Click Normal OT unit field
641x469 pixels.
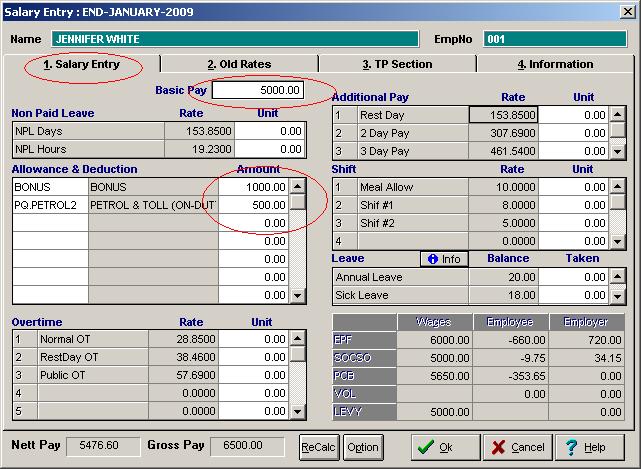tap(253, 339)
